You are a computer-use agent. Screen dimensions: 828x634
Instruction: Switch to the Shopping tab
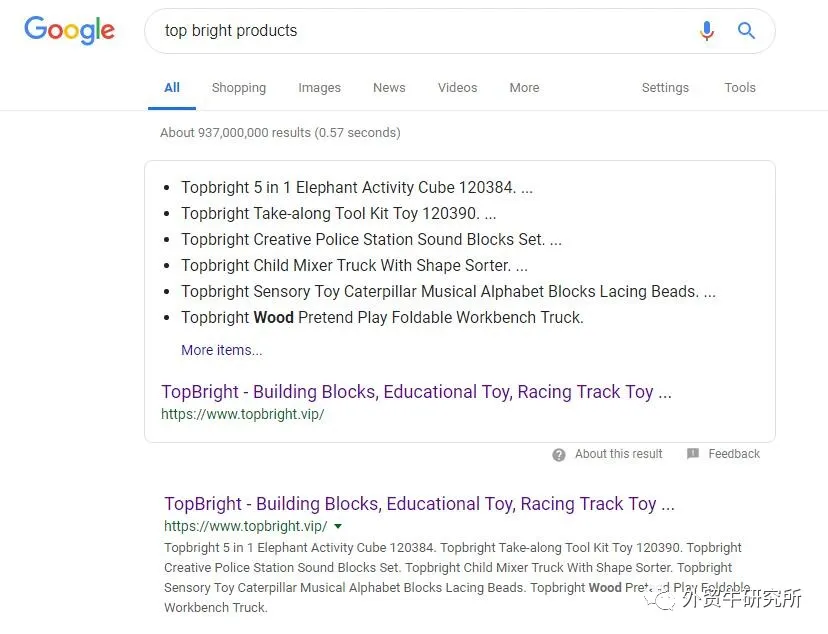pyautogui.click(x=239, y=88)
